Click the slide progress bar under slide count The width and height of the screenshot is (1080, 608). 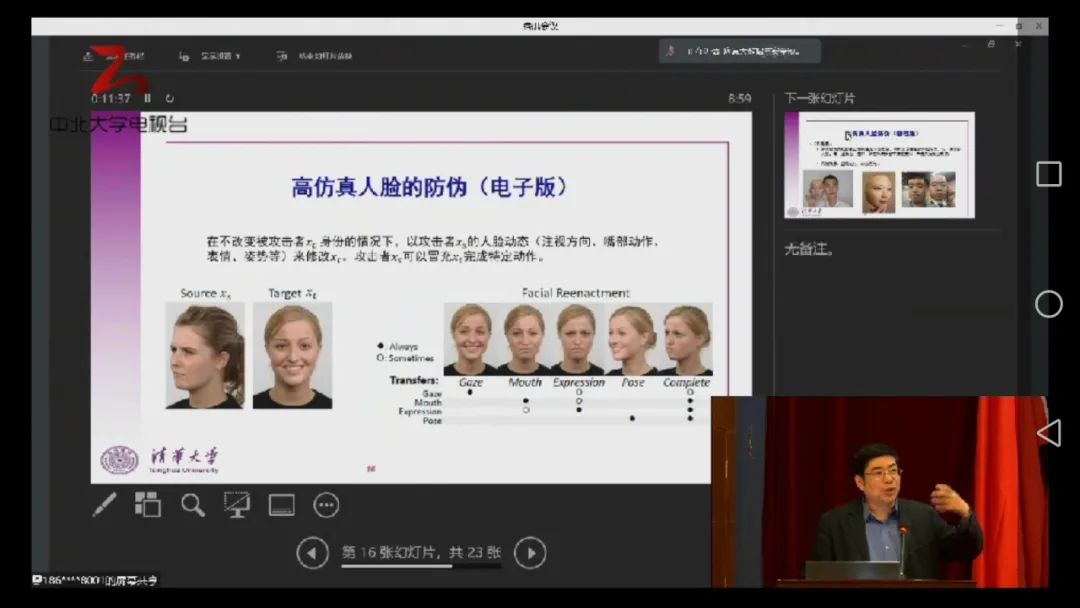[420, 567]
